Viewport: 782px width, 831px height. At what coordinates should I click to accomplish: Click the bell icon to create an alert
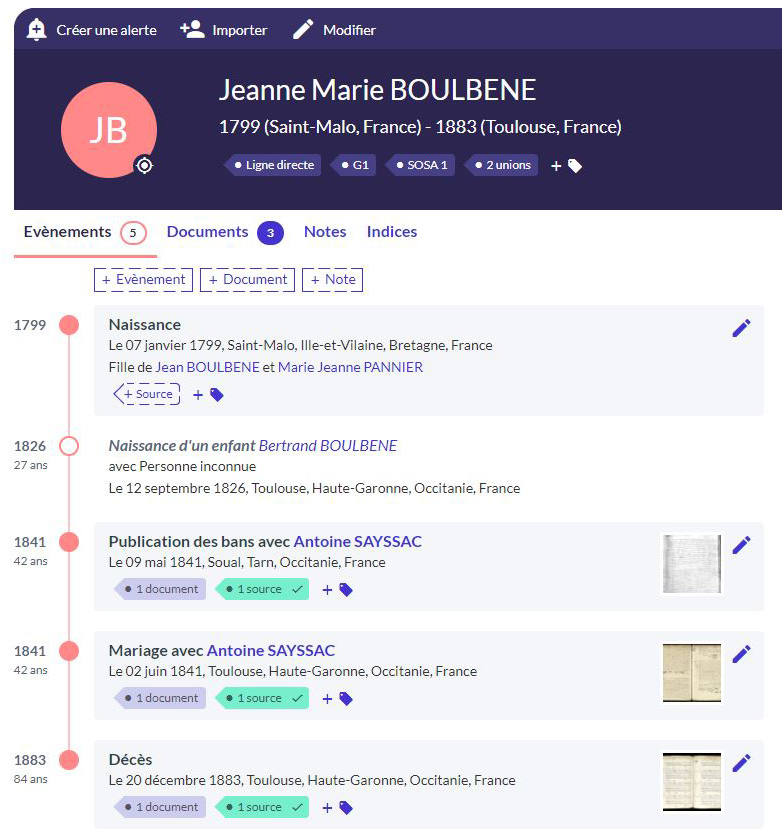click(x=37, y=30)
